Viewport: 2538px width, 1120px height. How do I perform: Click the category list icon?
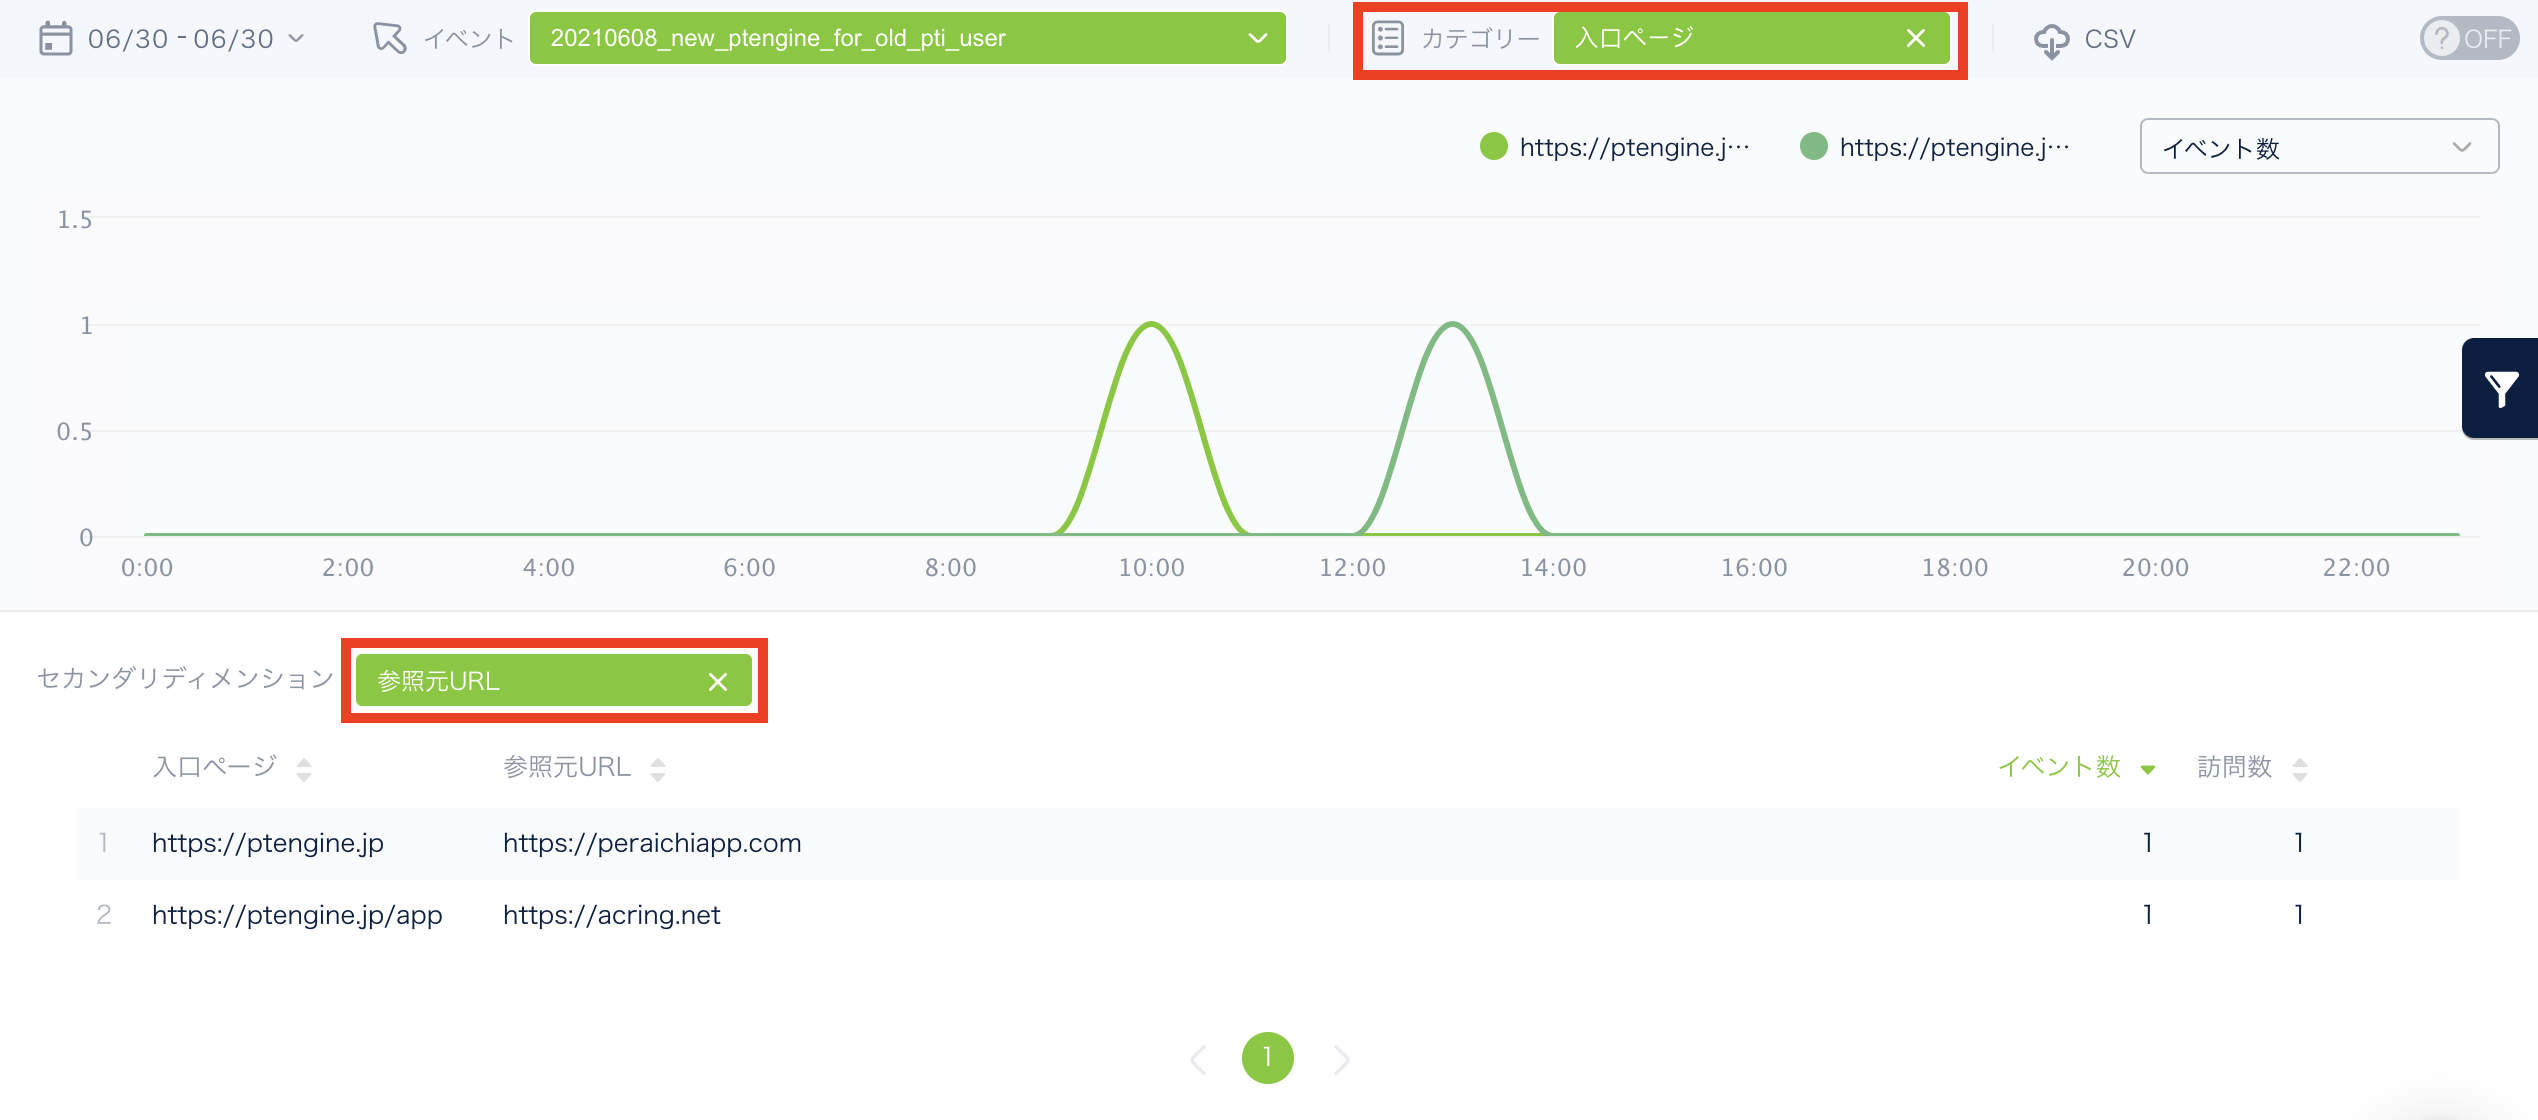[1387, 38]
